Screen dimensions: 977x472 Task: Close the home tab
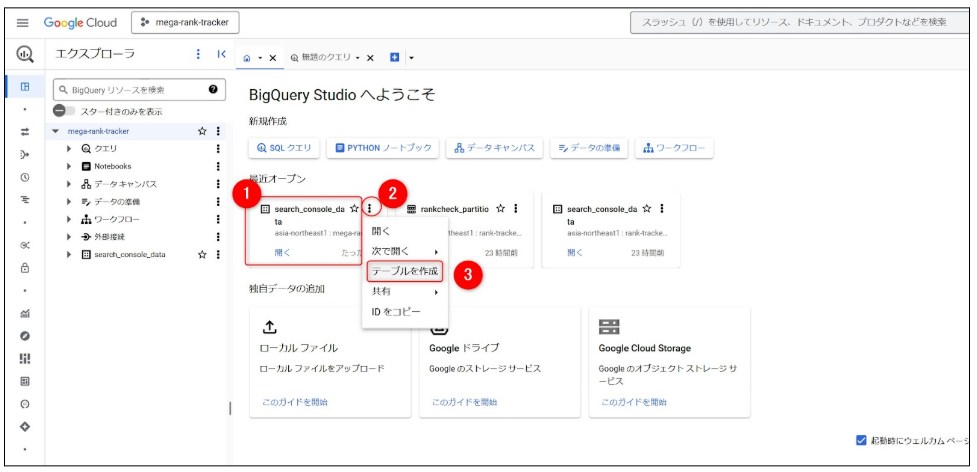272,58
